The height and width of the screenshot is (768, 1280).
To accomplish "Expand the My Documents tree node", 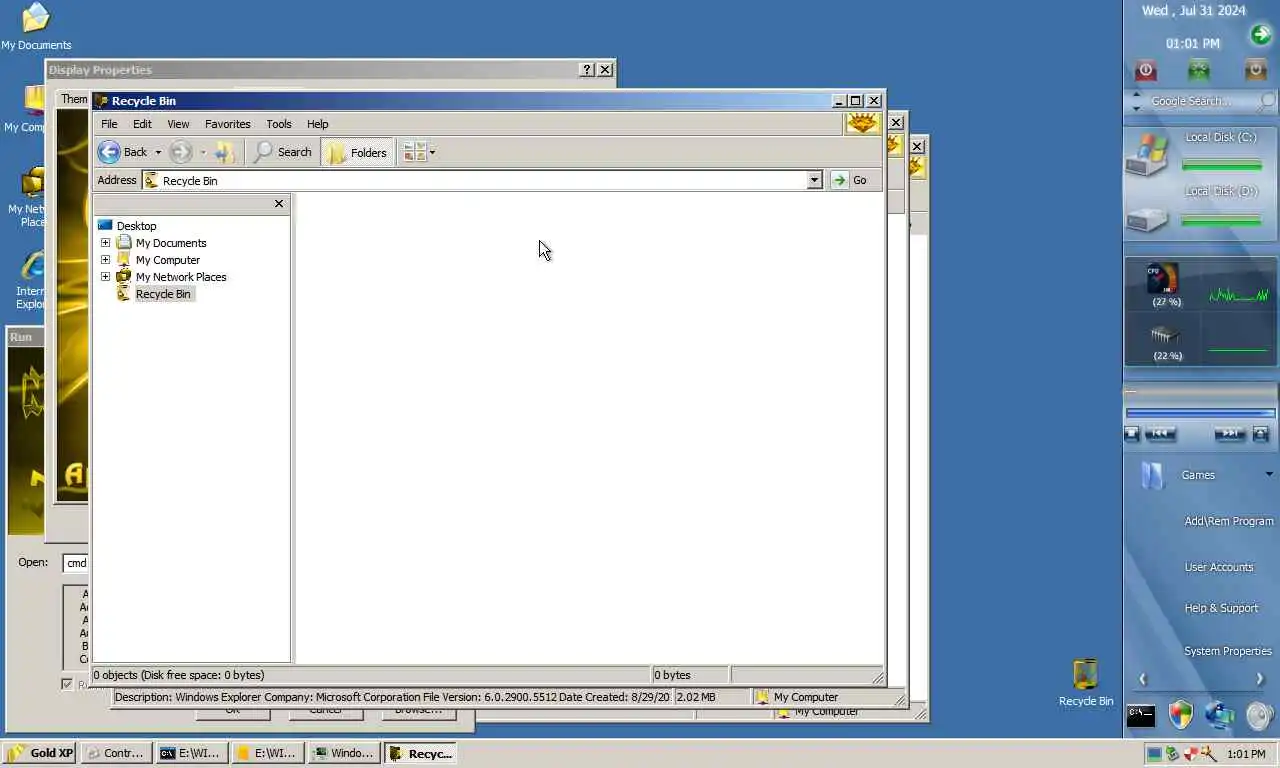I will tap(105, 242).
